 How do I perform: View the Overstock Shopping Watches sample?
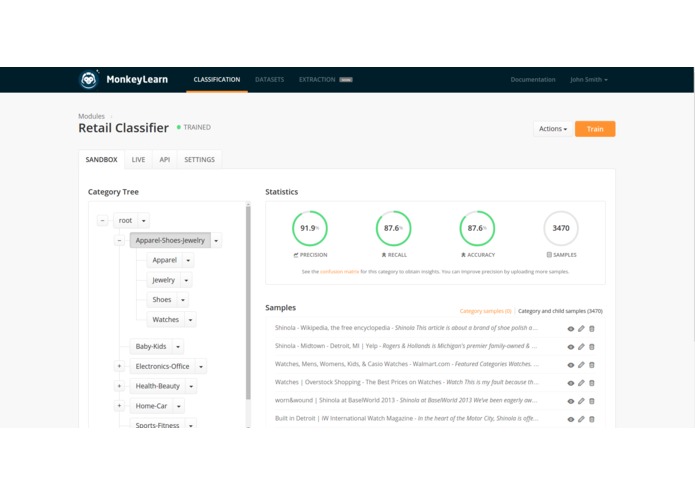coord(570,383)
